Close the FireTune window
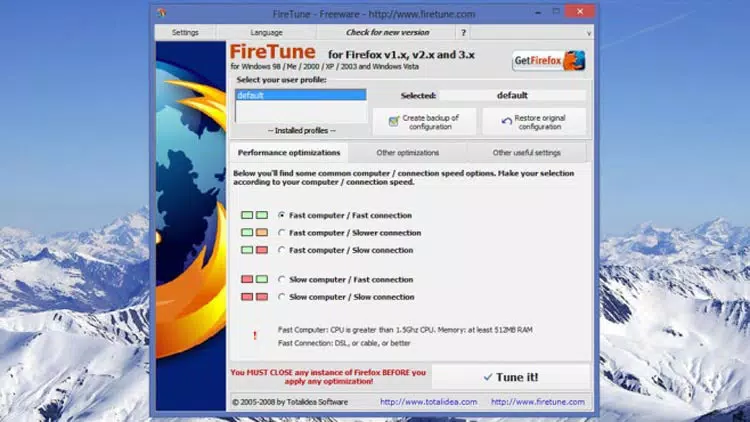 click(580, 11)
